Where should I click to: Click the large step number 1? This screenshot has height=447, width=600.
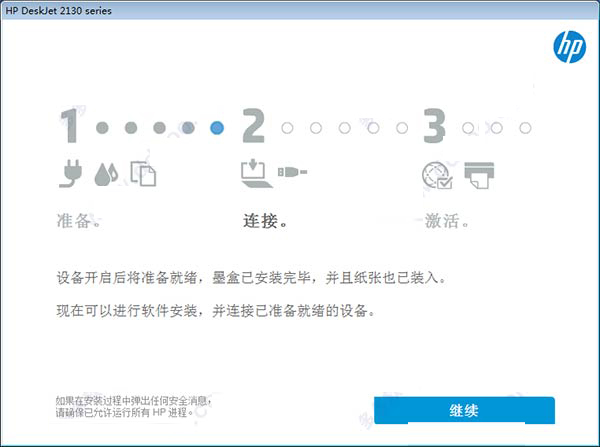tap(70, 126)
